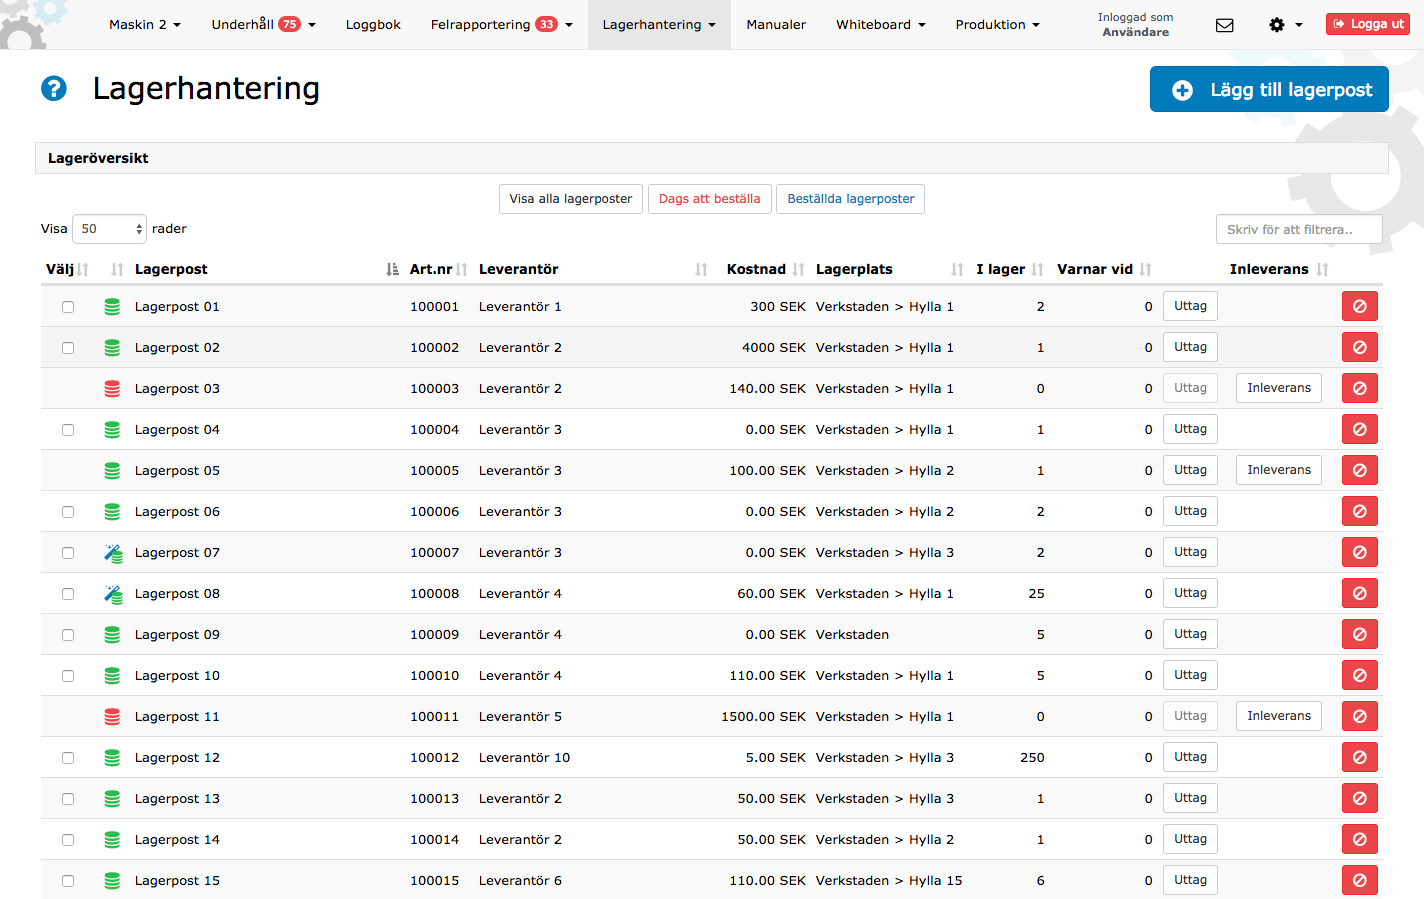Image resolution: width=1424 pixels, height=899 pixels.
Task: Sort by Inleverans column header
Action: click(1279, 269)
